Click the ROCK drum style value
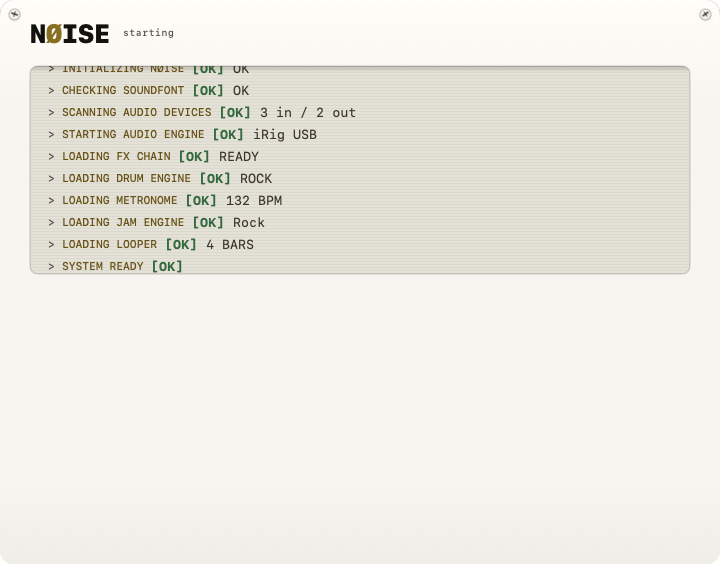This screenshot has height=564, width=720. pos(256,179)
